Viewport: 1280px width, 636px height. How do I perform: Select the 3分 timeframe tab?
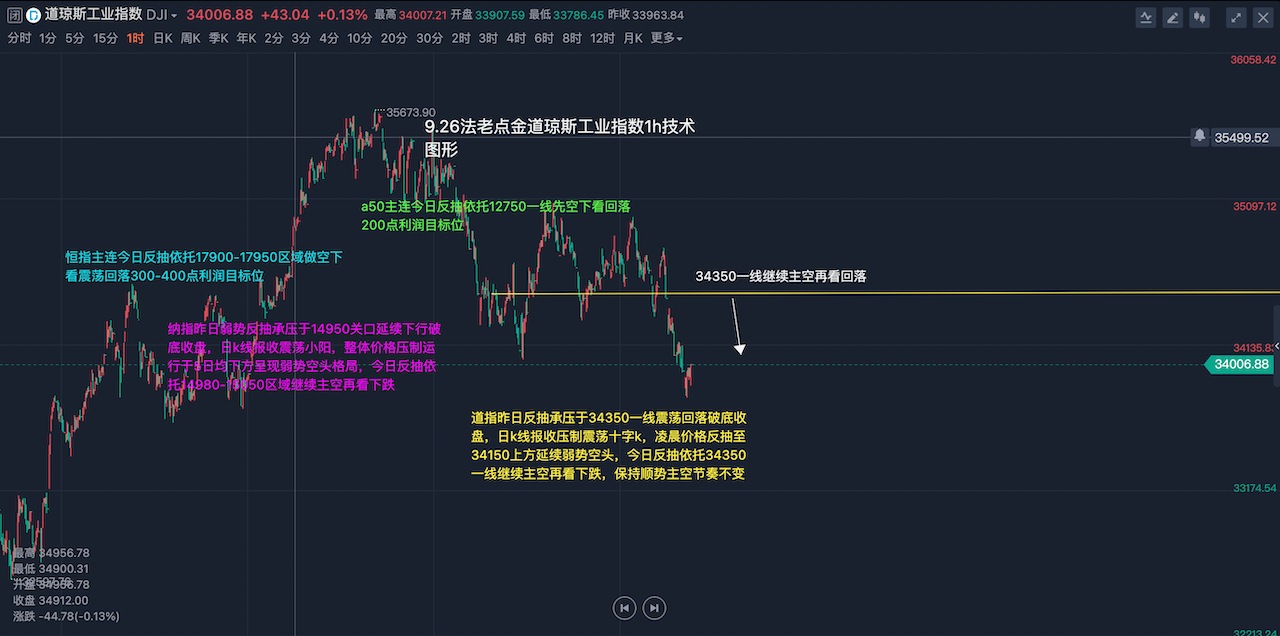(x=301, y=38)
